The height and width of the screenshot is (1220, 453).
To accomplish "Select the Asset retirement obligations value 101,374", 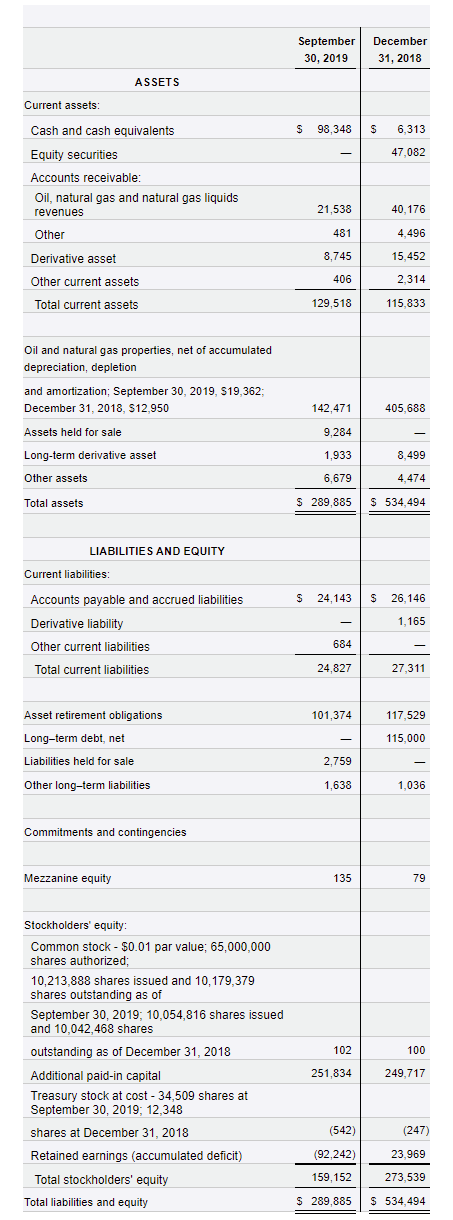I will point(332,715).
